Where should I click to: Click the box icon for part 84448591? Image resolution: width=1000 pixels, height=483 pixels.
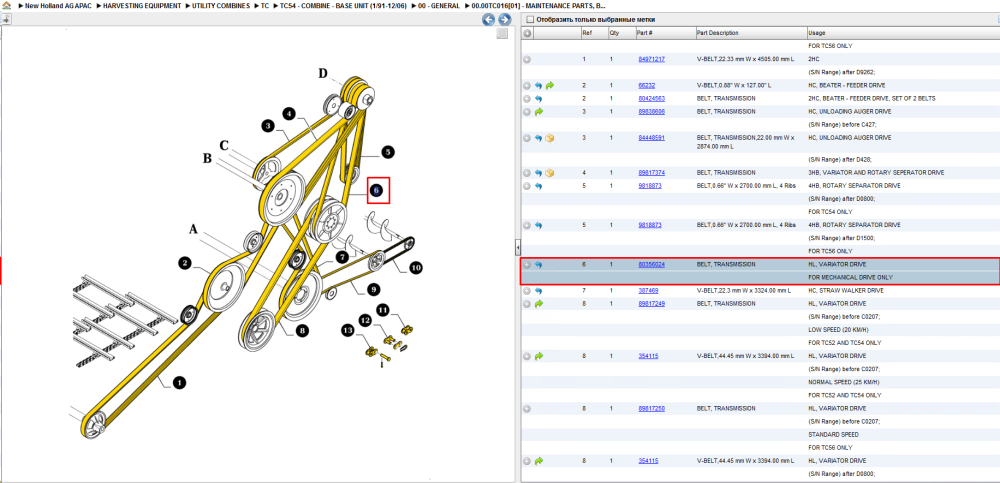click(x=549, y=138)
